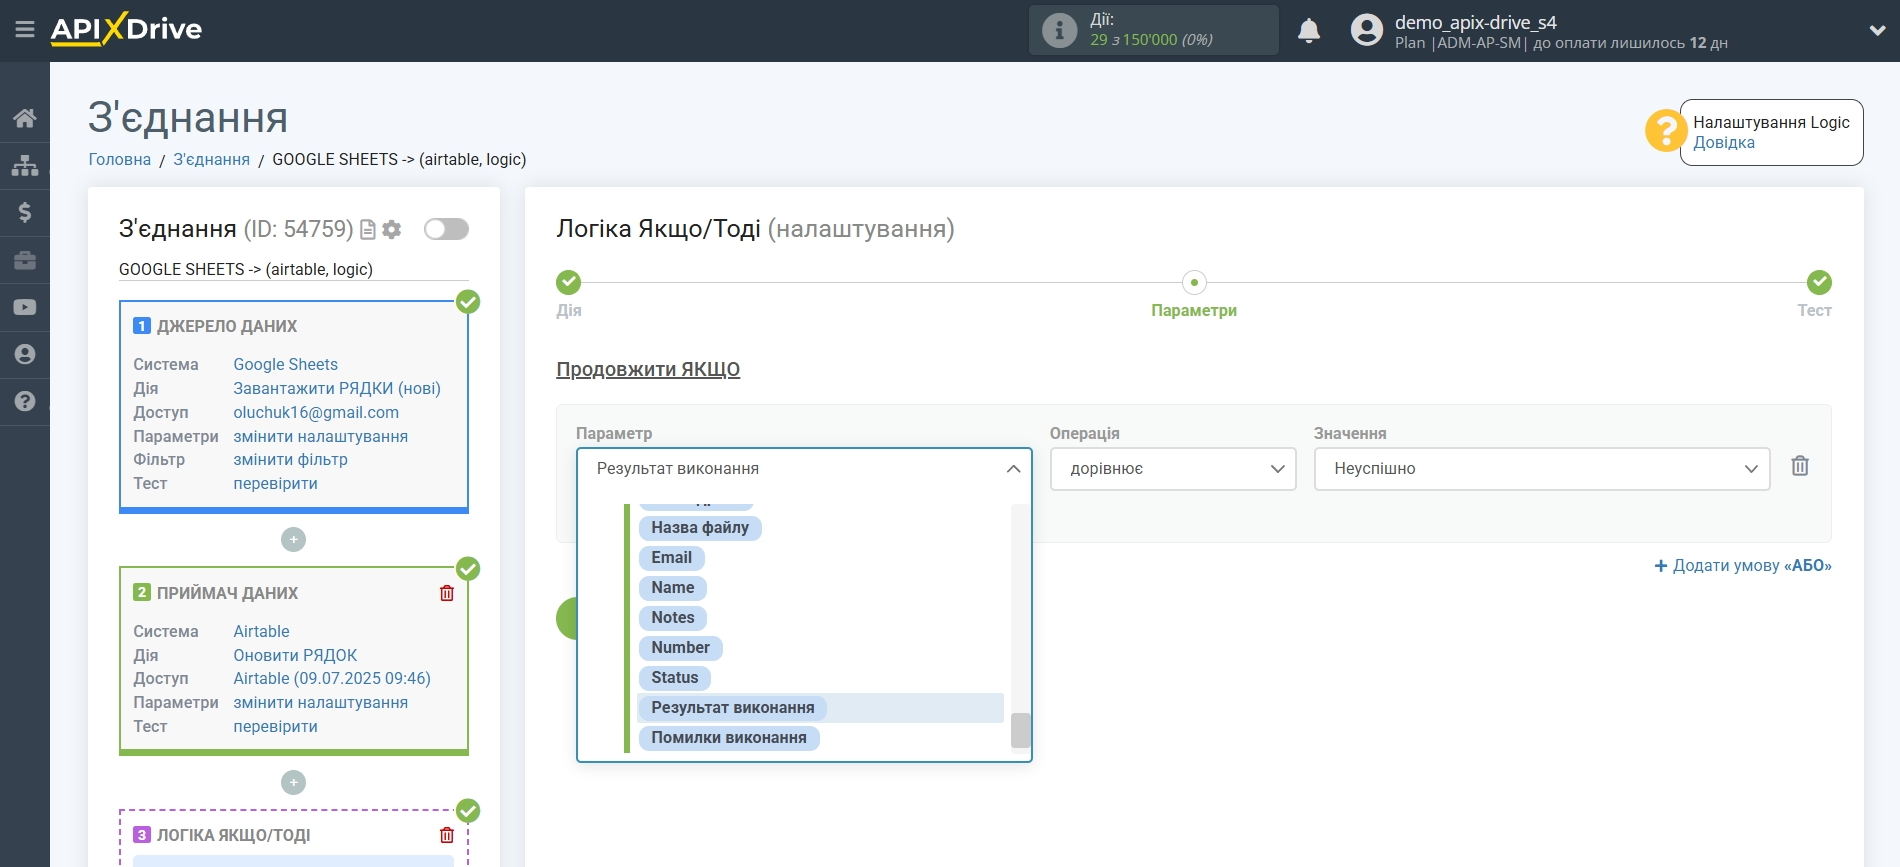Open Google Sheets system link
The height and width of the screenshot is (867, 1900).
(286, 364)
